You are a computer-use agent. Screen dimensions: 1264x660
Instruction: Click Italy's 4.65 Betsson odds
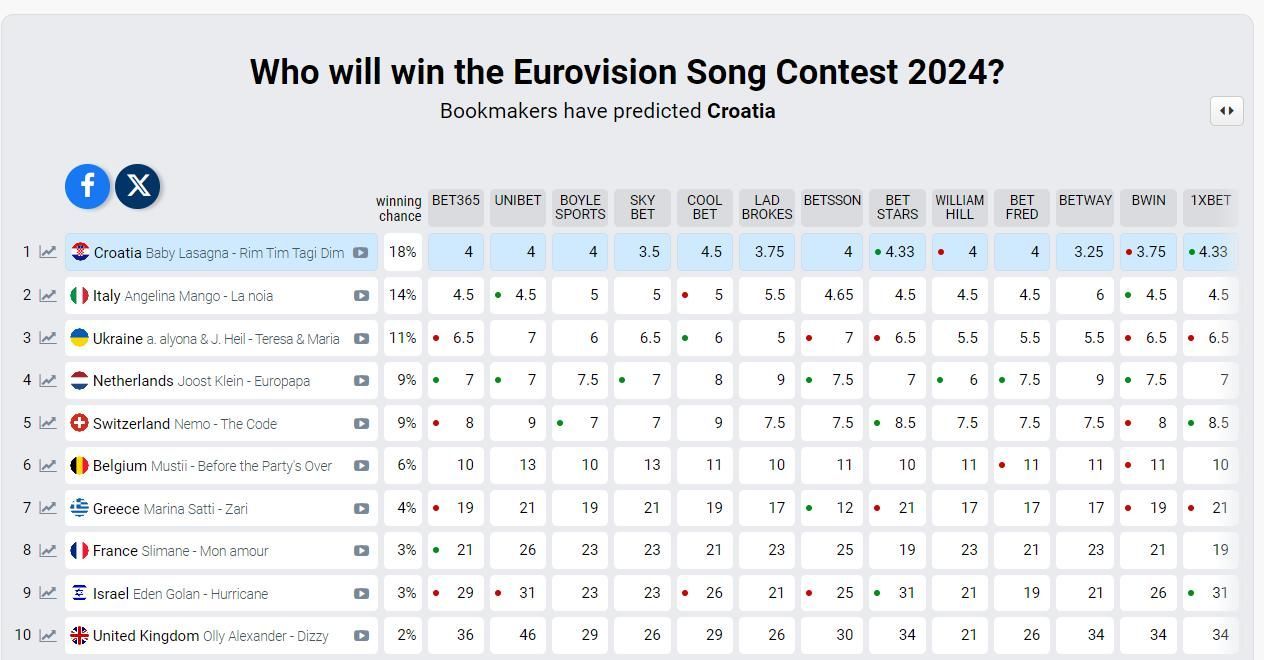point(831,295)
